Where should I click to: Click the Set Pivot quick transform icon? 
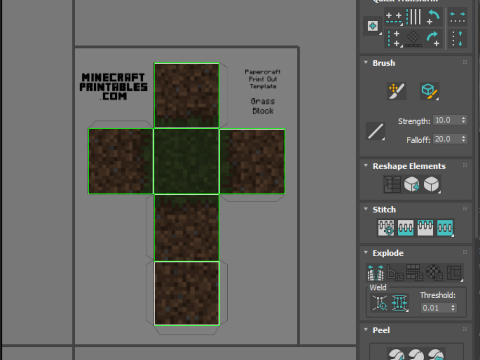click(373, 26)
